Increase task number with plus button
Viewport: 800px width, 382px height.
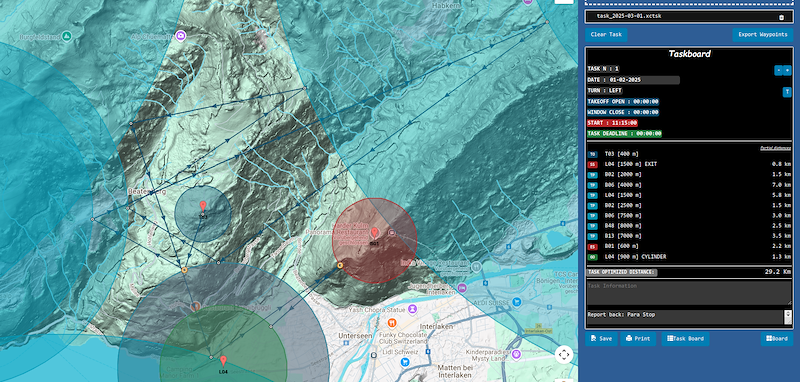click(787, 70)
